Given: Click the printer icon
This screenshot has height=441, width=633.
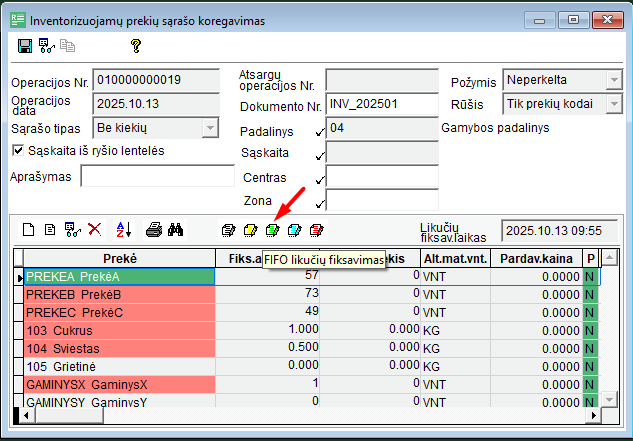Looking at the screenshot, I should (x=153, y=229).
